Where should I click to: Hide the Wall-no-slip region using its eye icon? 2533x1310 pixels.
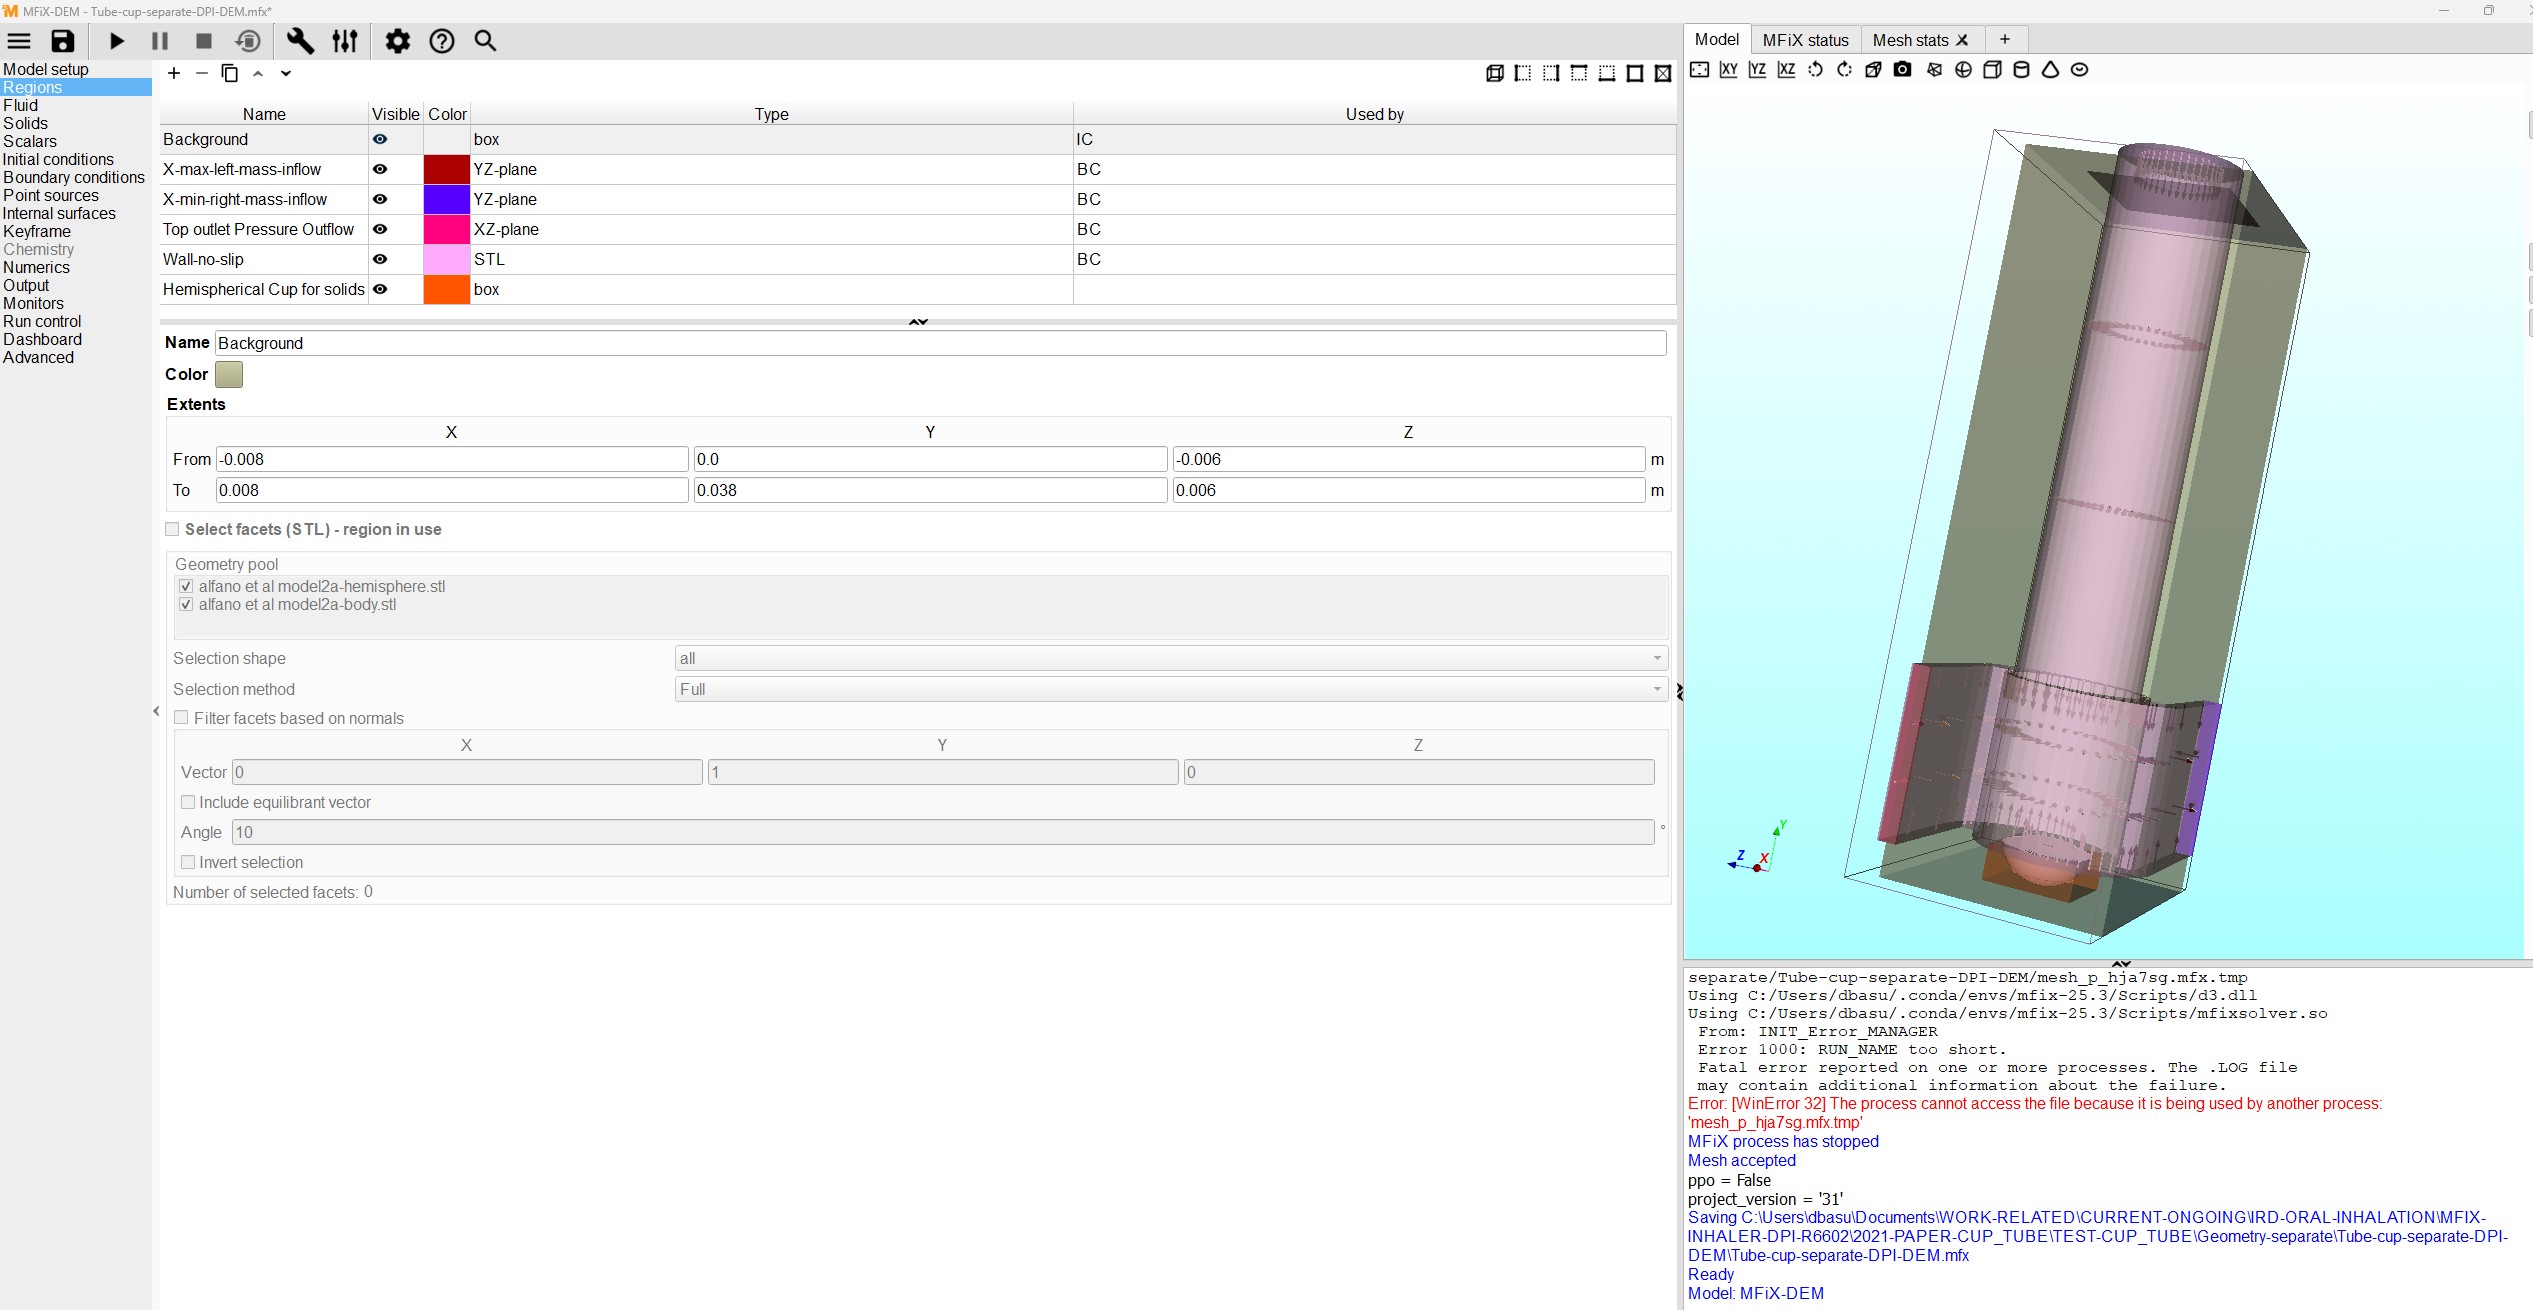pos(380,259)
